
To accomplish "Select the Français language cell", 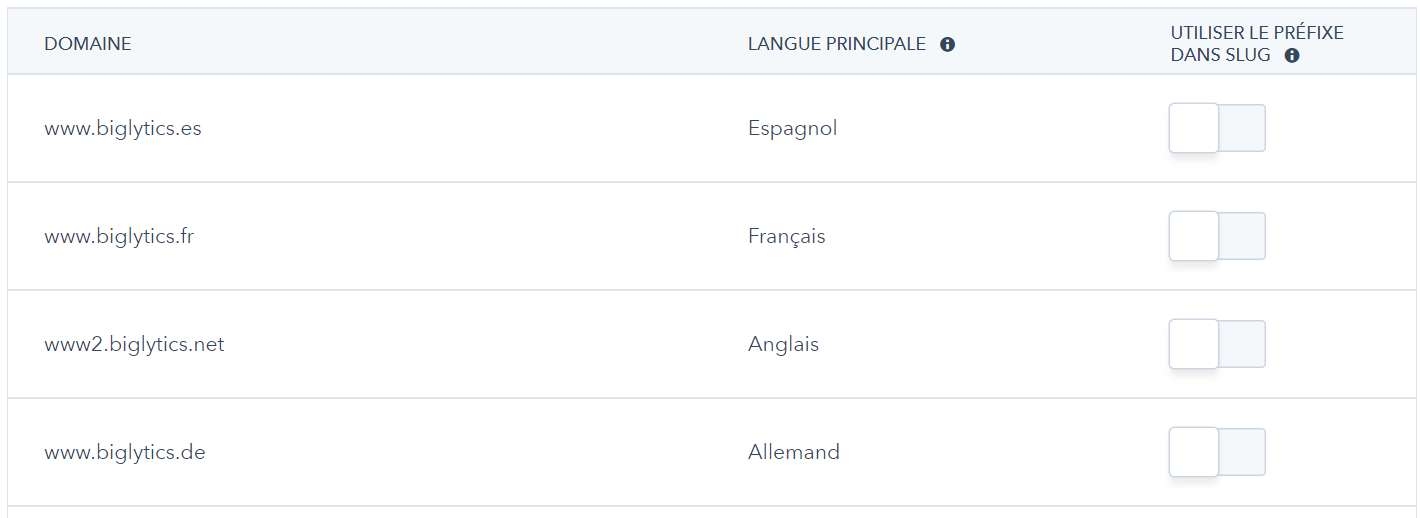I will coord(786,236).
